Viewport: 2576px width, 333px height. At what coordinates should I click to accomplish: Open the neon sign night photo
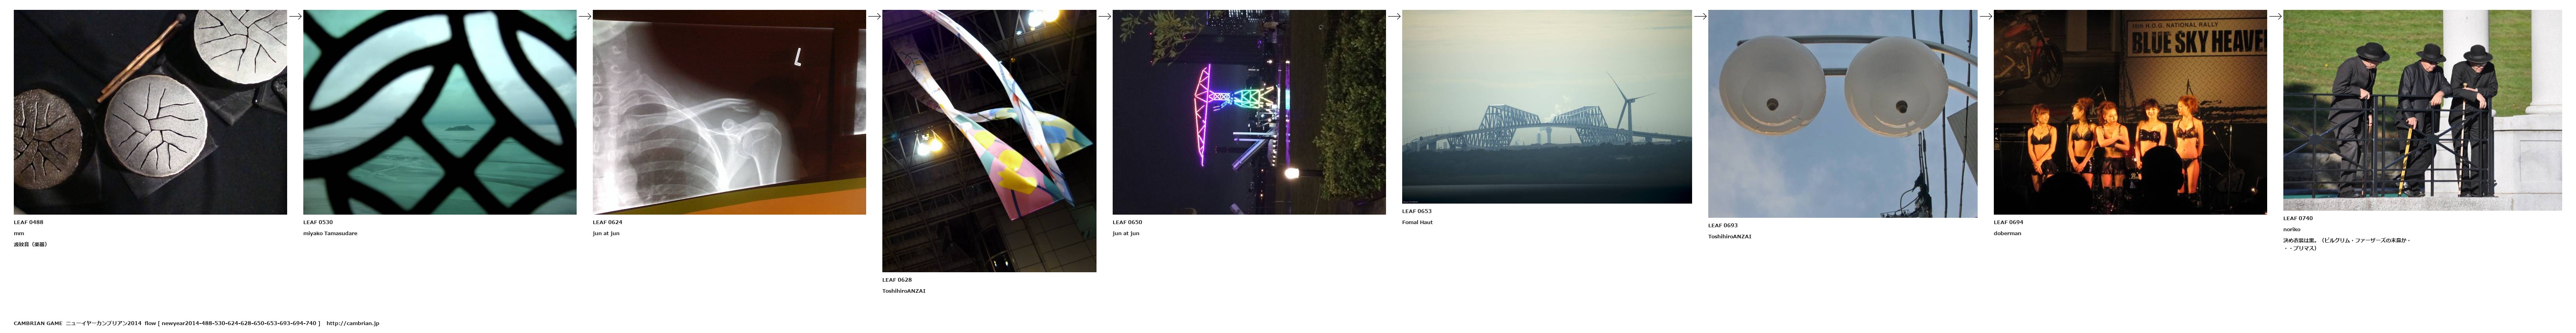[1249, 112]
